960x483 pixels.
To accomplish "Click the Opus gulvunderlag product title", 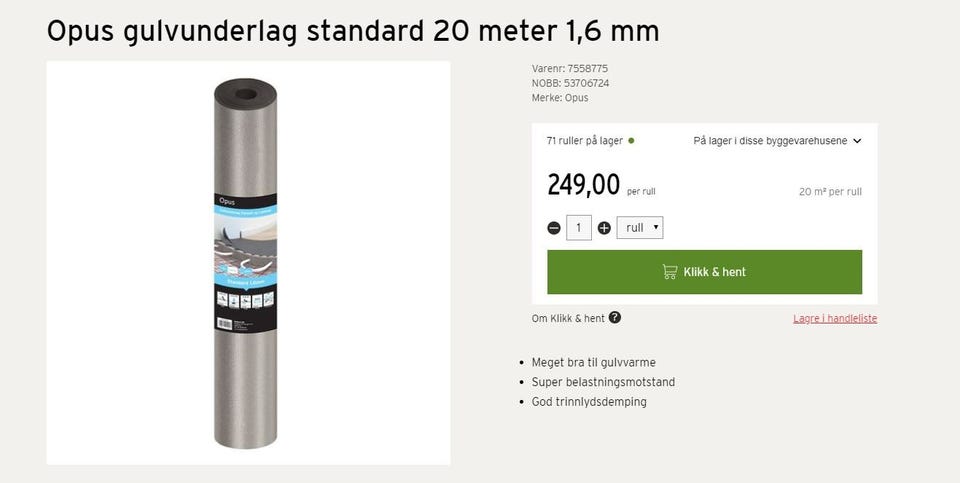I will [x=353, y=31].
